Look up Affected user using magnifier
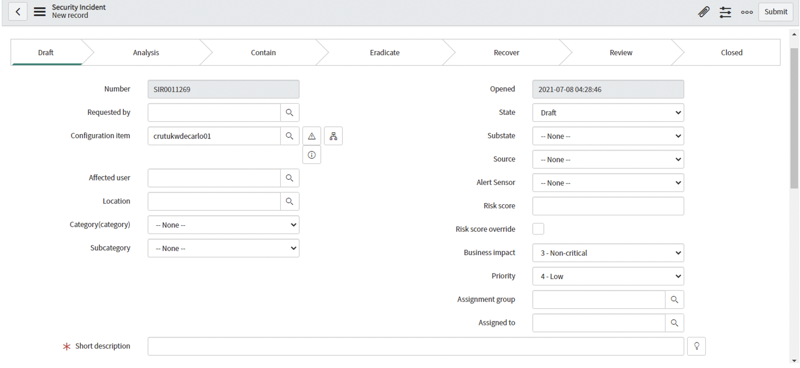Viewport: 800px width, 368px height. [x=289, y=178]
